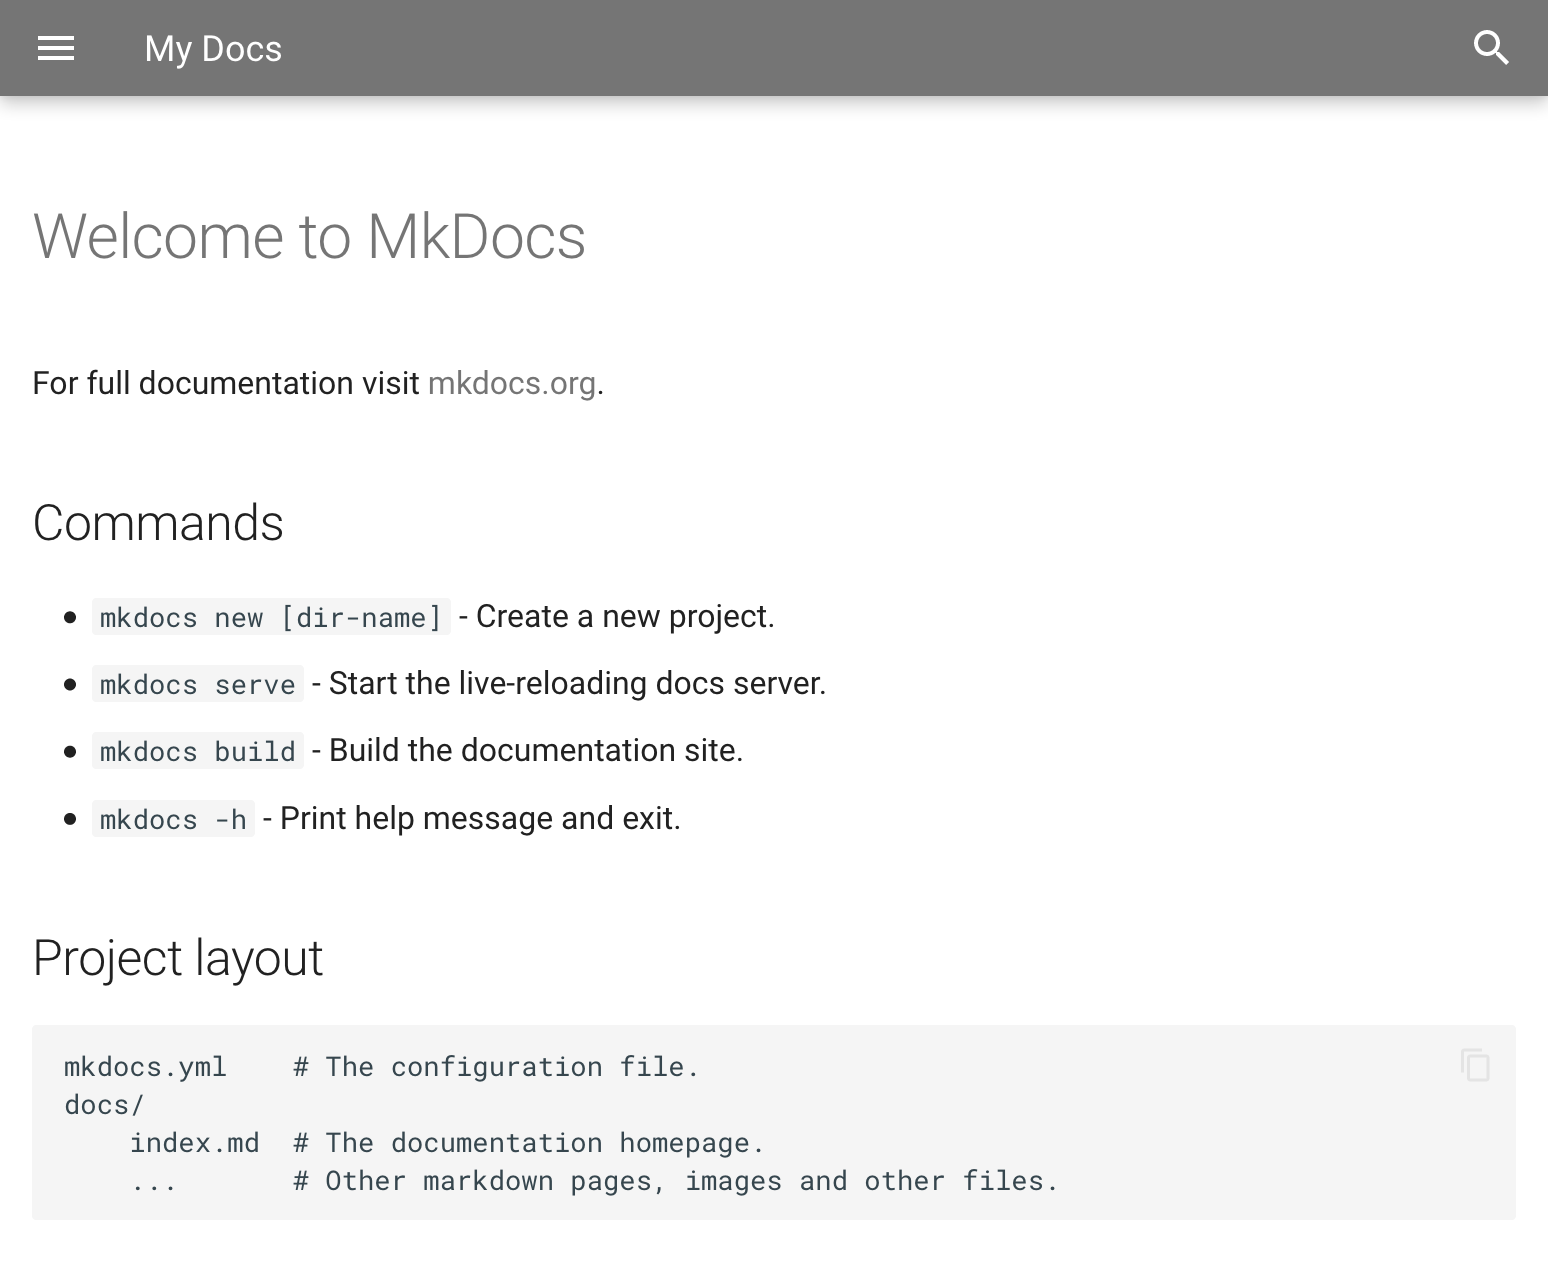
Task: Click '# The configuration file.' comment
Action: (x=496, y=1067)
